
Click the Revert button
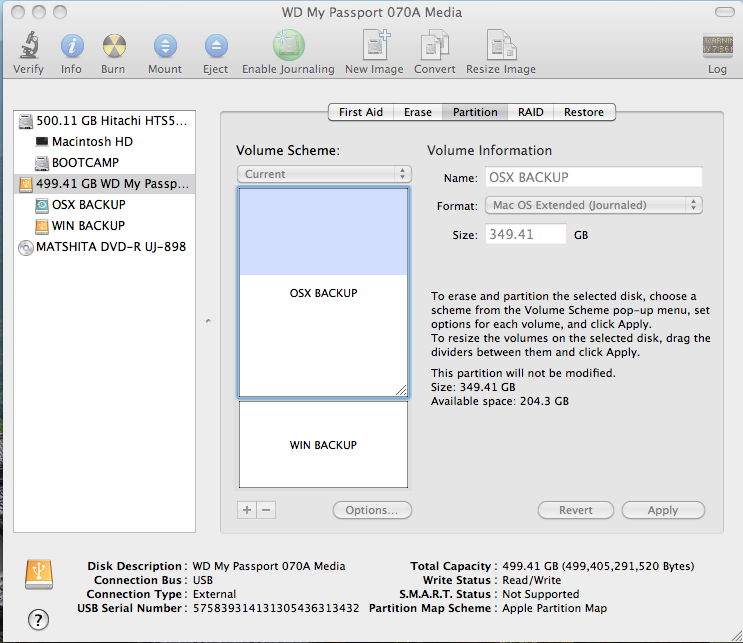576,510
